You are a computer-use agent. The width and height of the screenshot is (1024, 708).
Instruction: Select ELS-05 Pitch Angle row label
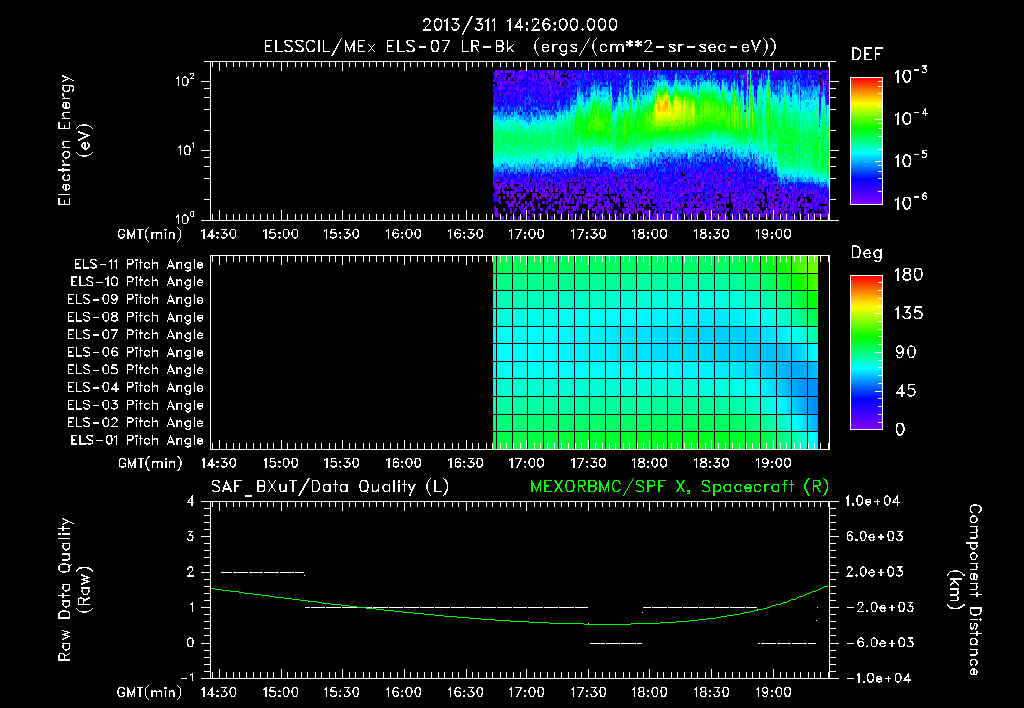(135, 370)
